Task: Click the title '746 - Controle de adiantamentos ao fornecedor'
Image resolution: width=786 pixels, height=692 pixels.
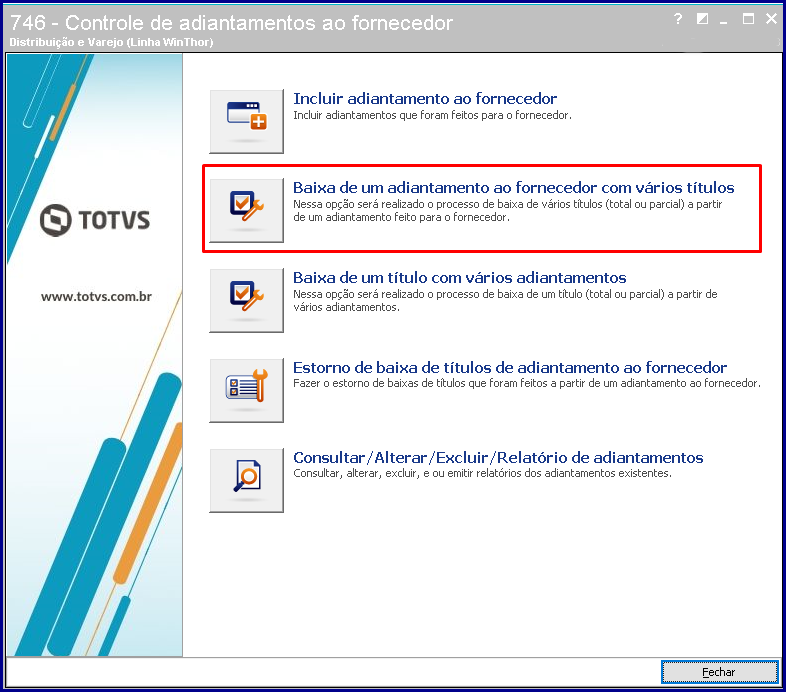Action: [231, 23]
